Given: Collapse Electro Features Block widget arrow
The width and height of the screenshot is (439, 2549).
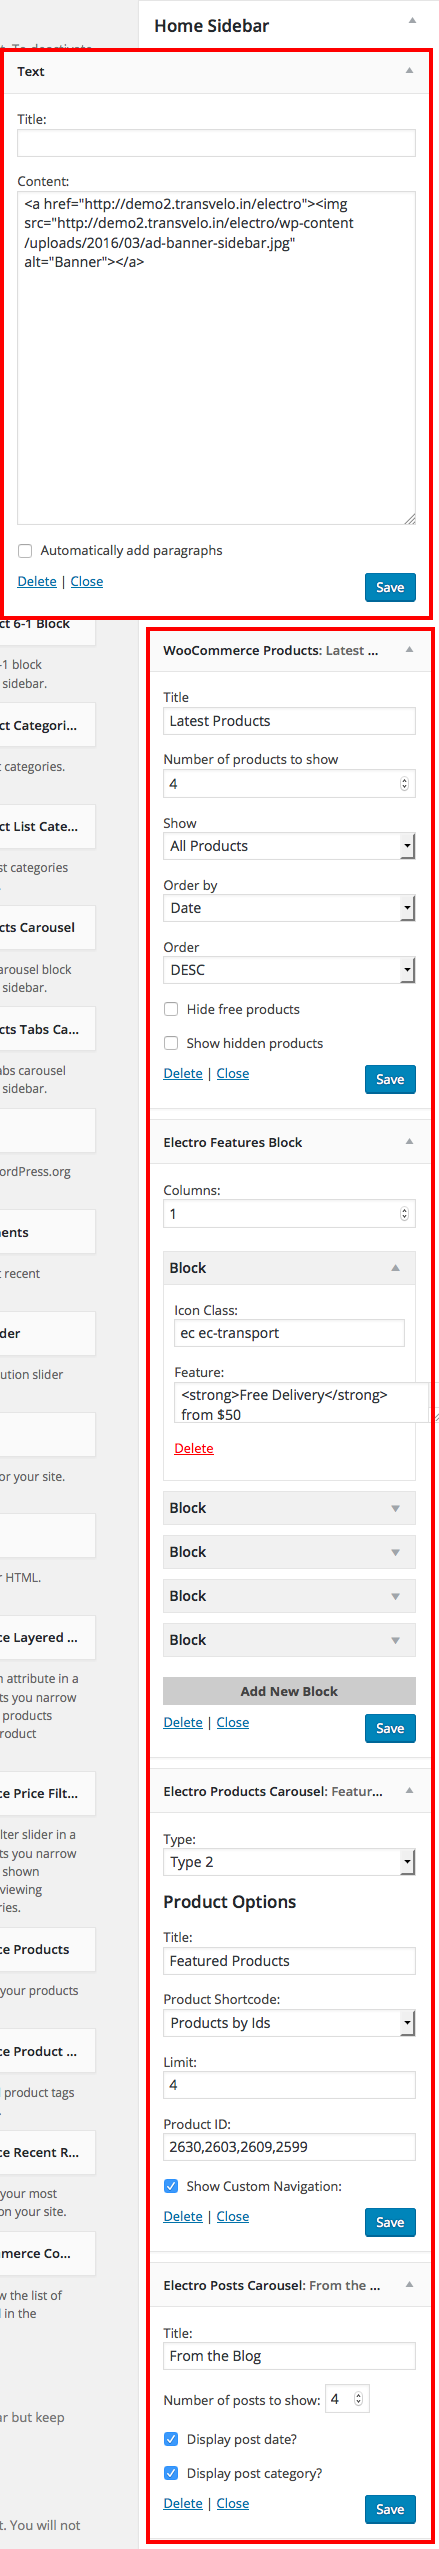Looking at the screenshot, I should click(x=409, y=1142).
